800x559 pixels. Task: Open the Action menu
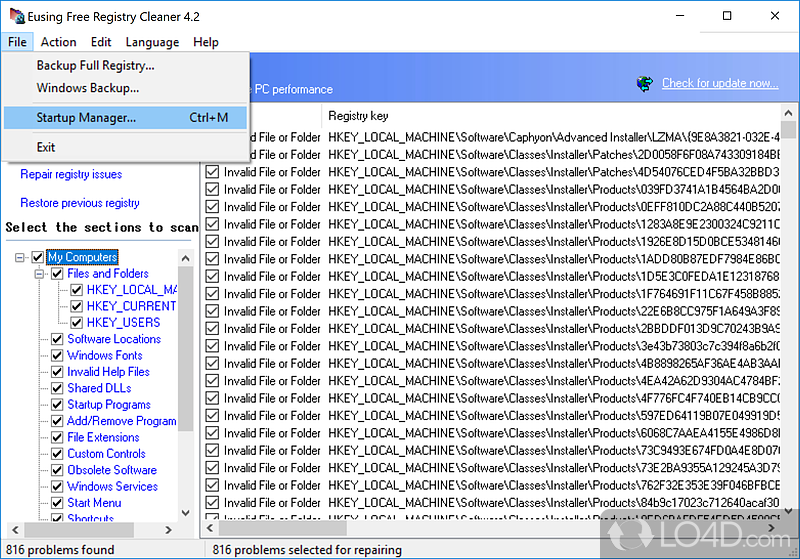tap(58, 42)
